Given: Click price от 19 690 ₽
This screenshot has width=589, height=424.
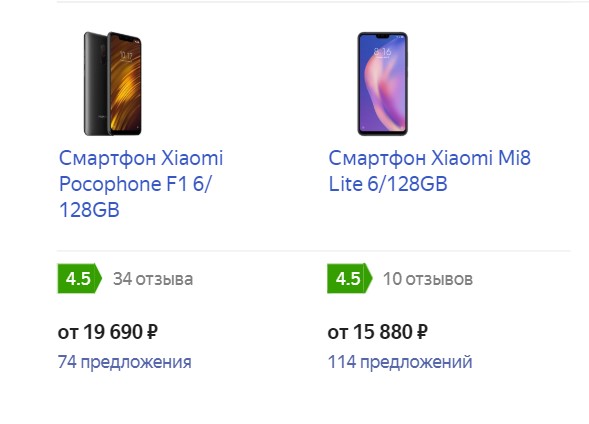Looking at the screenshot, I should (107, 332).
